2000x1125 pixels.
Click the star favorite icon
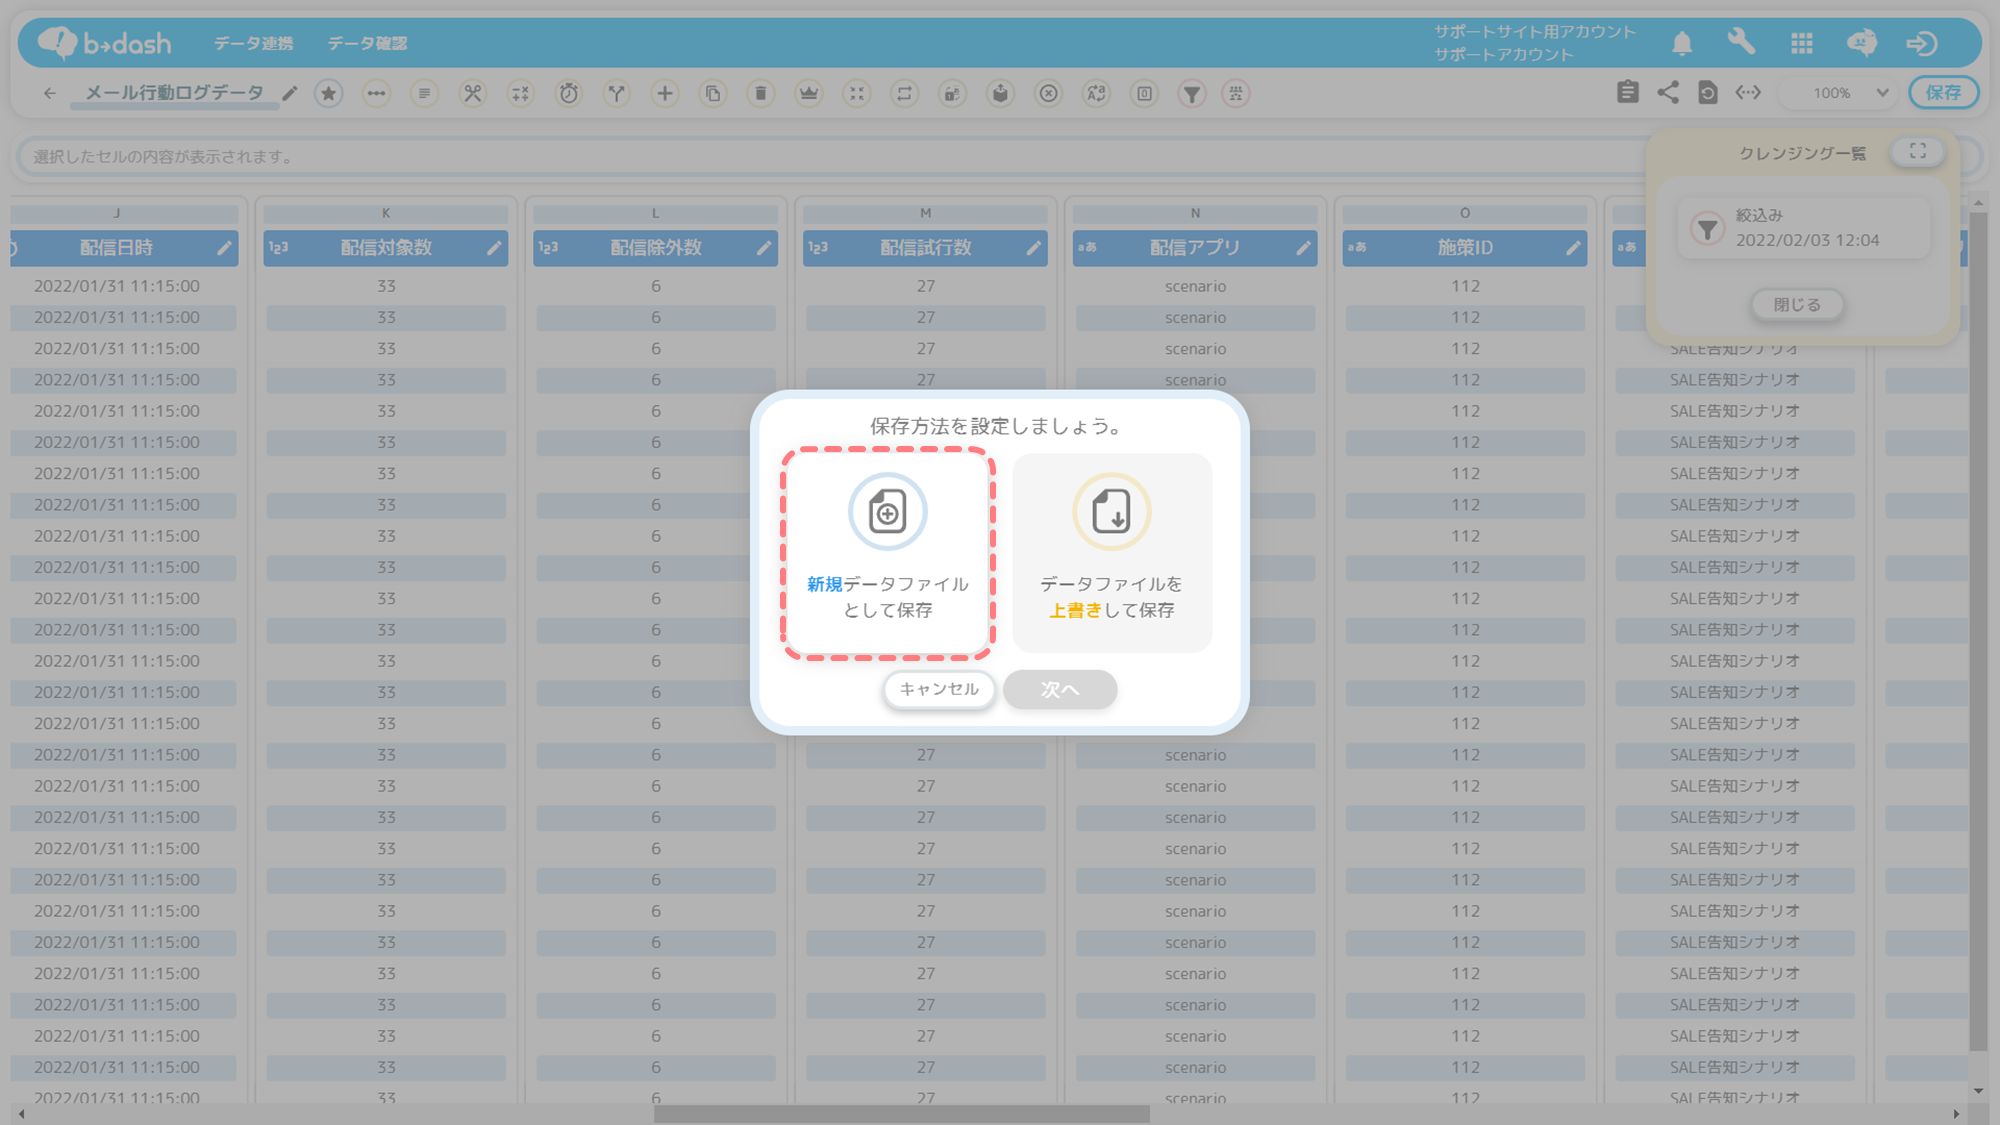(328, 93)
